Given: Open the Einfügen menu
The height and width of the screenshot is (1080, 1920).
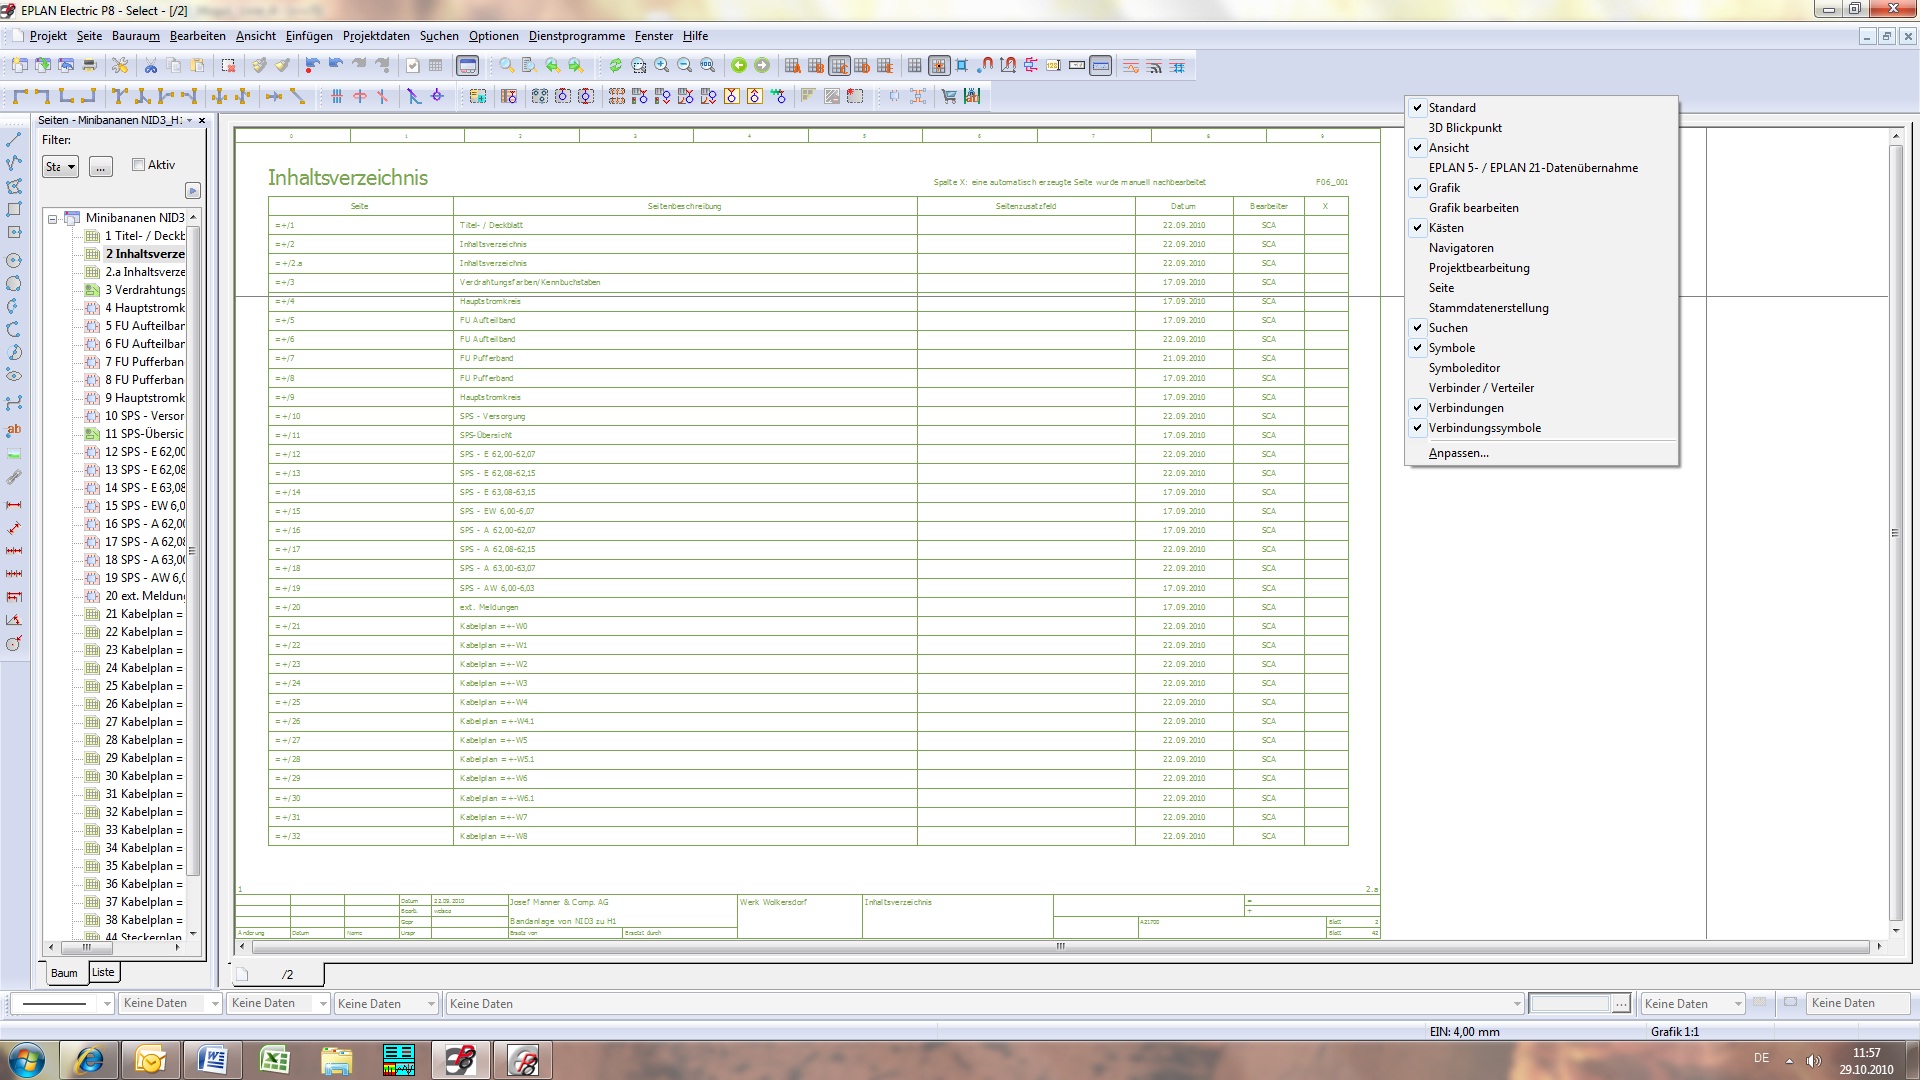Looking at the screenshot, I should click(309, 36).
